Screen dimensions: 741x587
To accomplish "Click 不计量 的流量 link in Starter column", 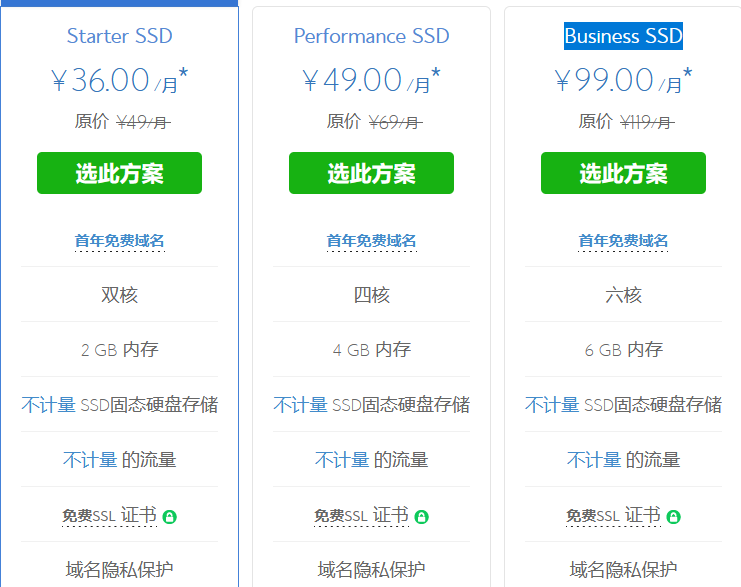I will pos(90,460).
